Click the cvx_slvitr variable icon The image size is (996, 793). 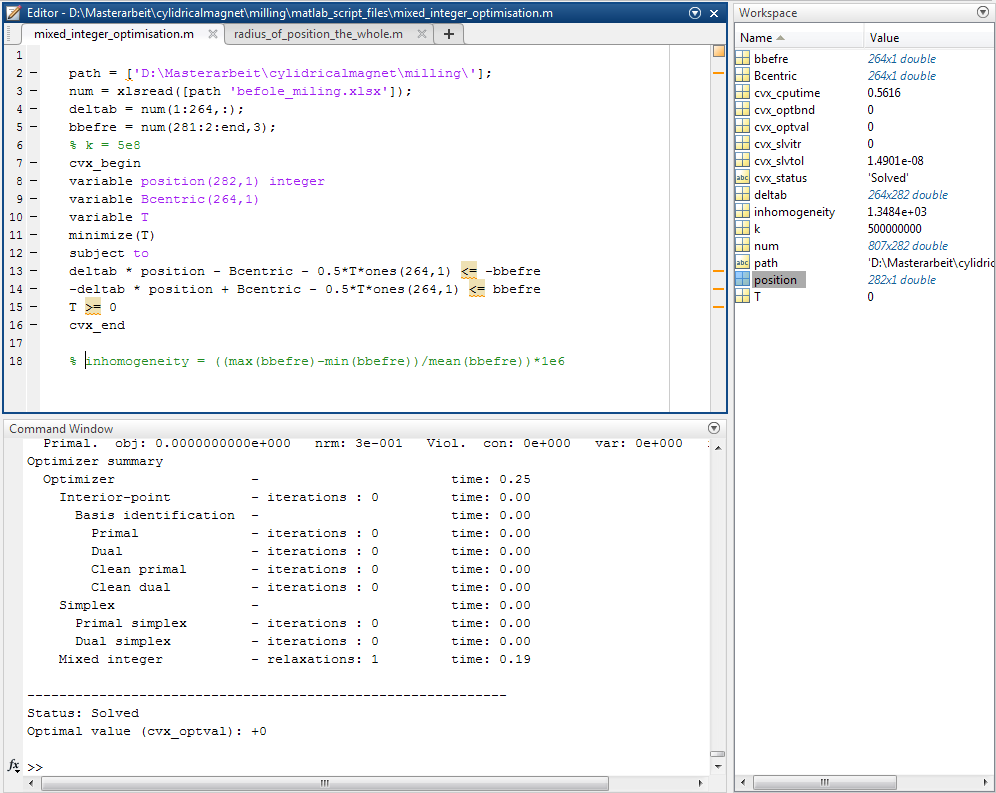(x=743, y=144)
